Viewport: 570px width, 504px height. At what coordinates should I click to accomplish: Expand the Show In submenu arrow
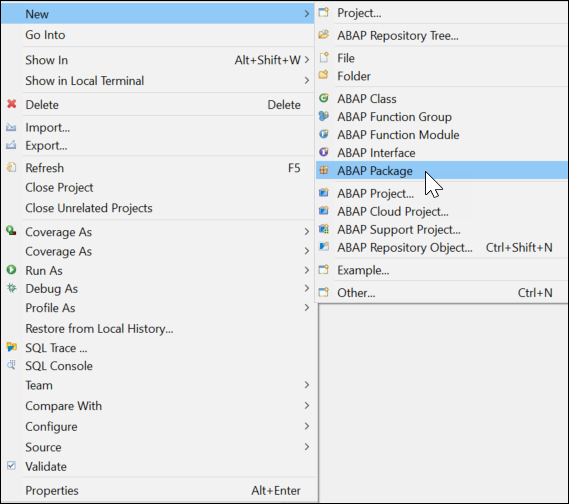tap(307, 60)
